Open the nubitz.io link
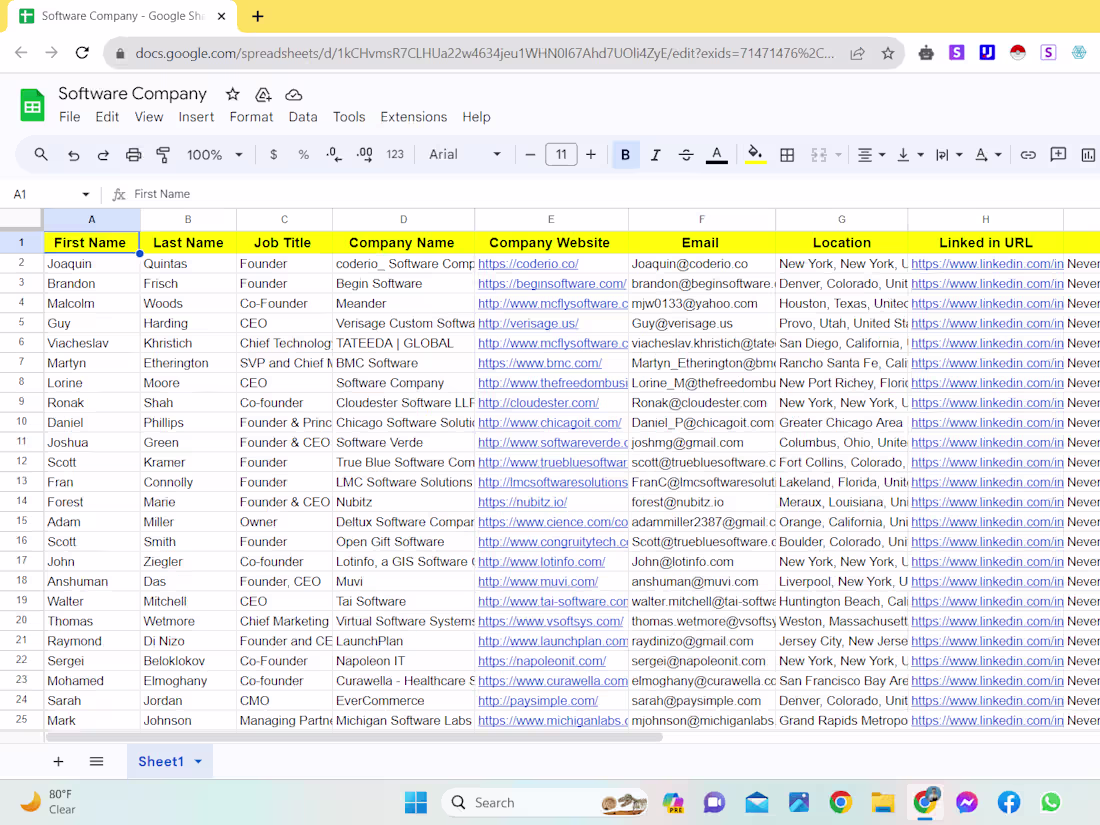 [523, 502]
